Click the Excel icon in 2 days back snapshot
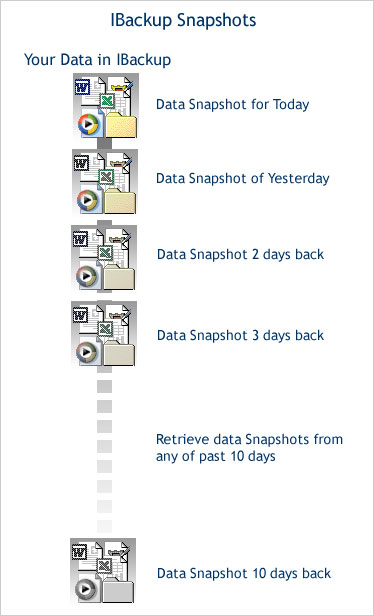This screenshot has width=374, height=616. point(105,253)
